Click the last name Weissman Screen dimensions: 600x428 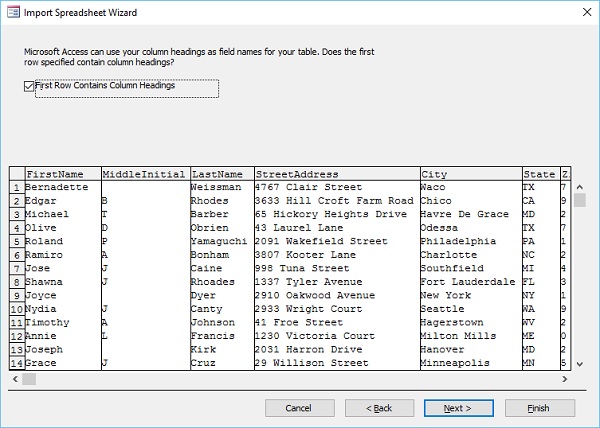pos(222,187)
